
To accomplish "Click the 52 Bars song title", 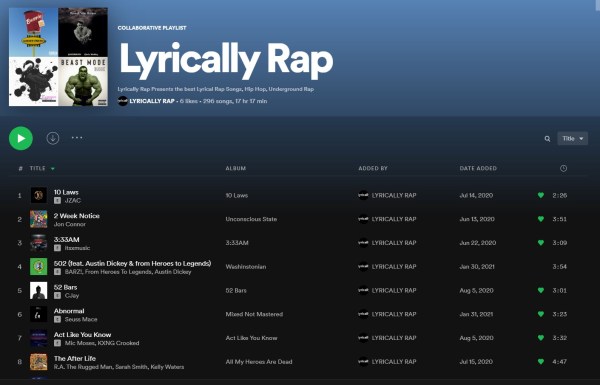I will pyautogui.click(x=65, y=287).
